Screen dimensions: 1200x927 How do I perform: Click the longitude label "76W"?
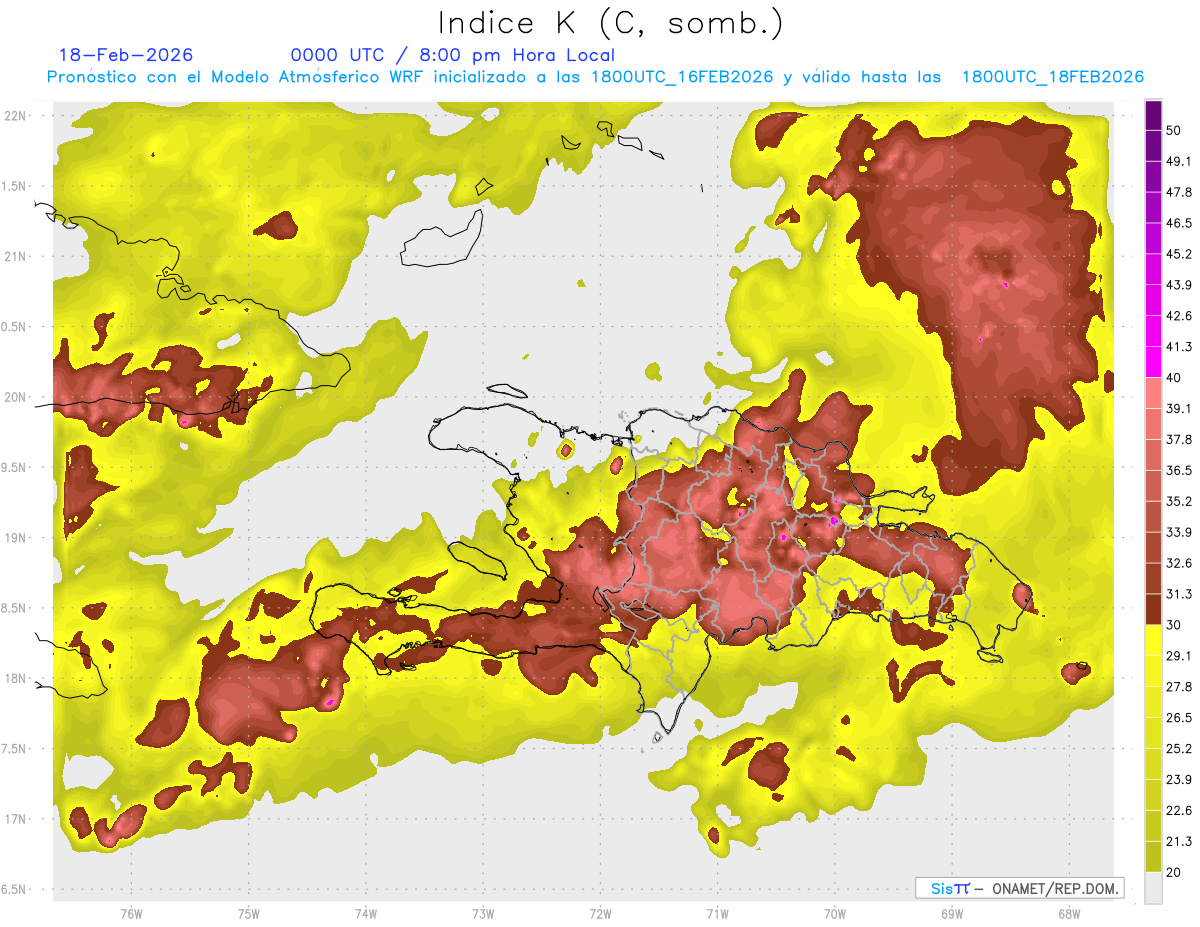(x=131, y=914)
